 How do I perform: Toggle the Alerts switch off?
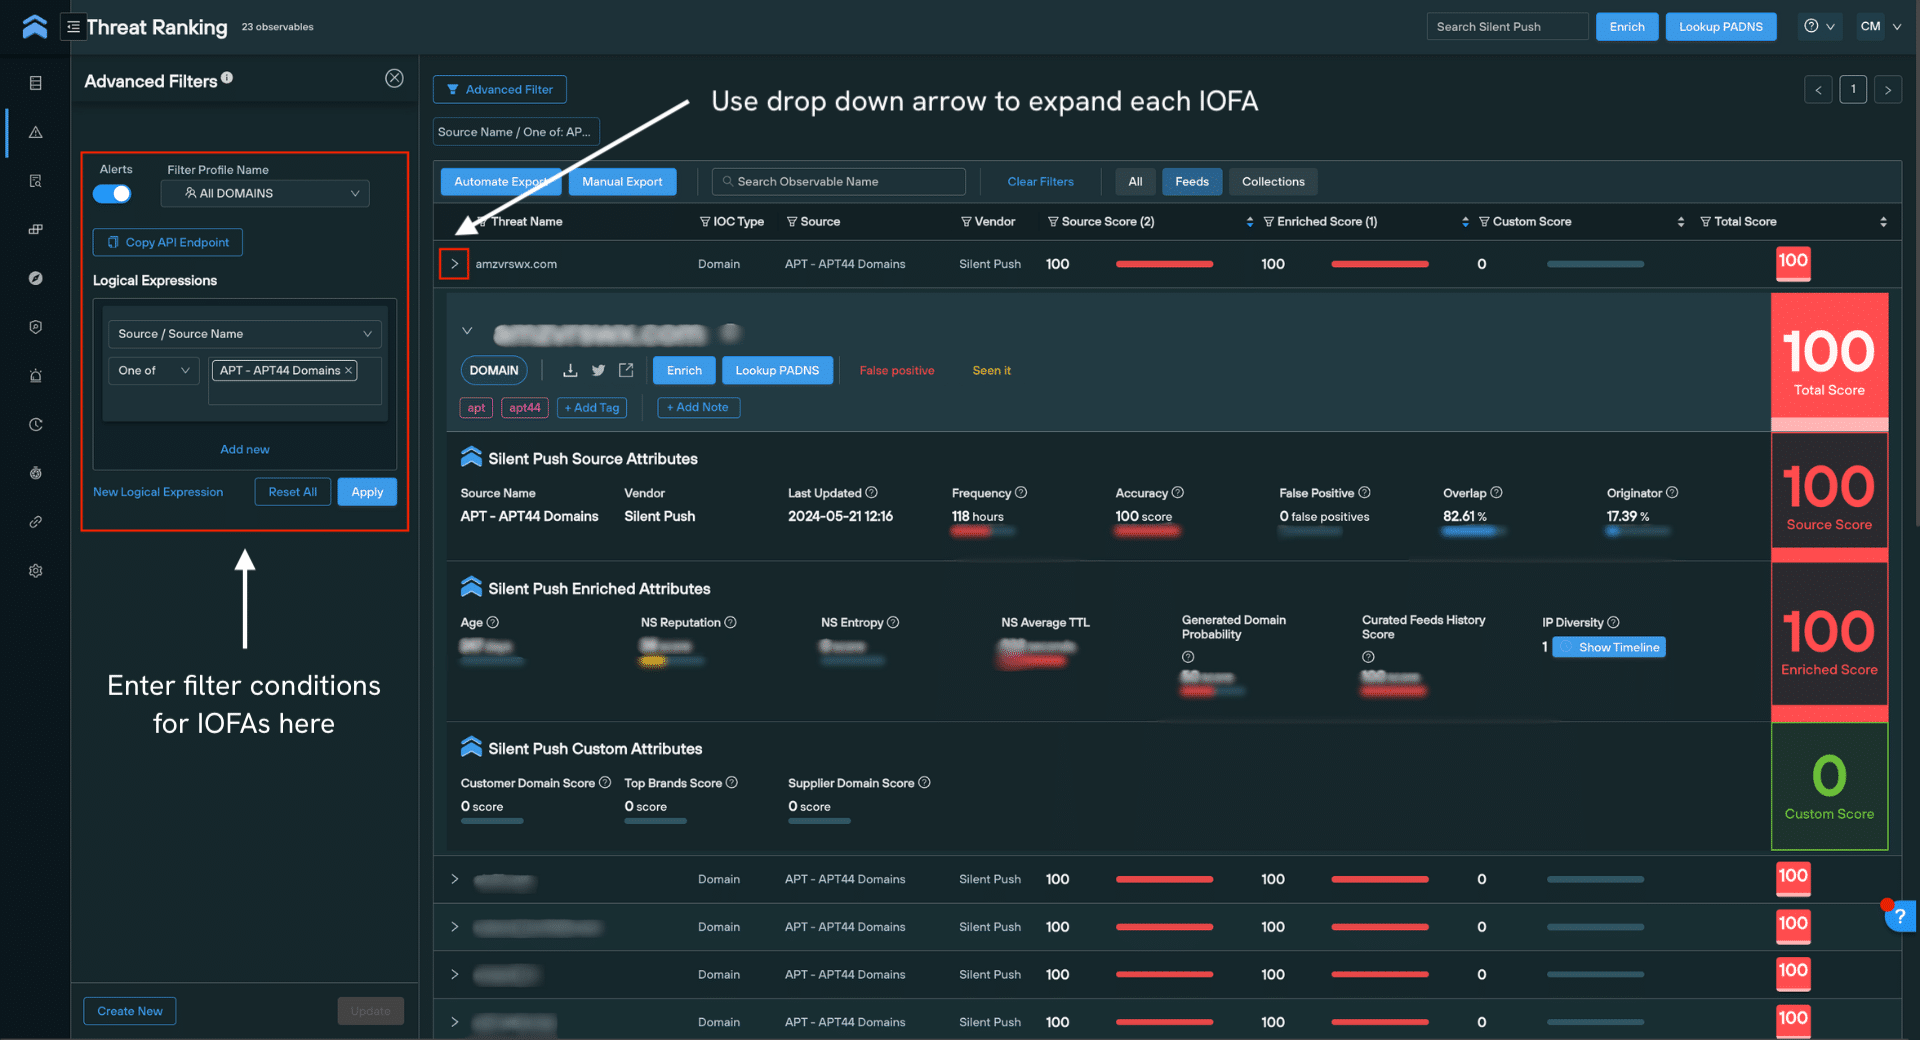(112, 194)
